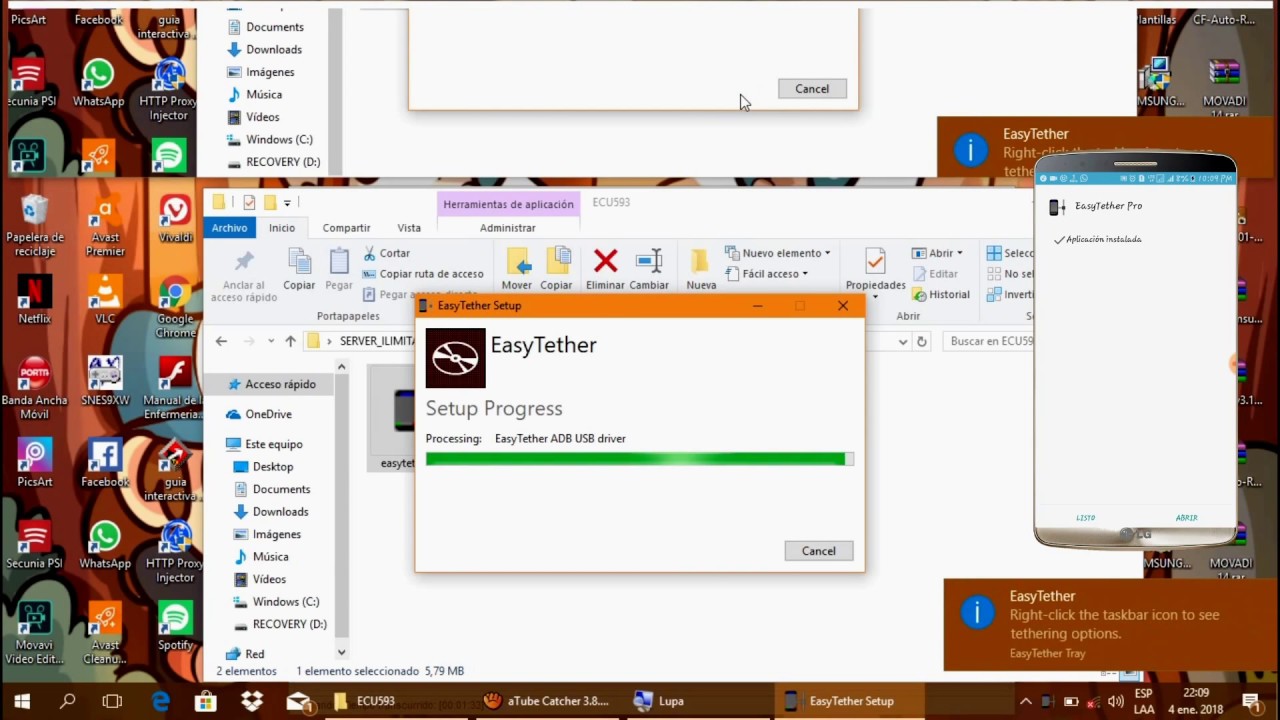Select OneDrive in navigation pane
This screenshot has height=720, width=1280.
[258, 414]
